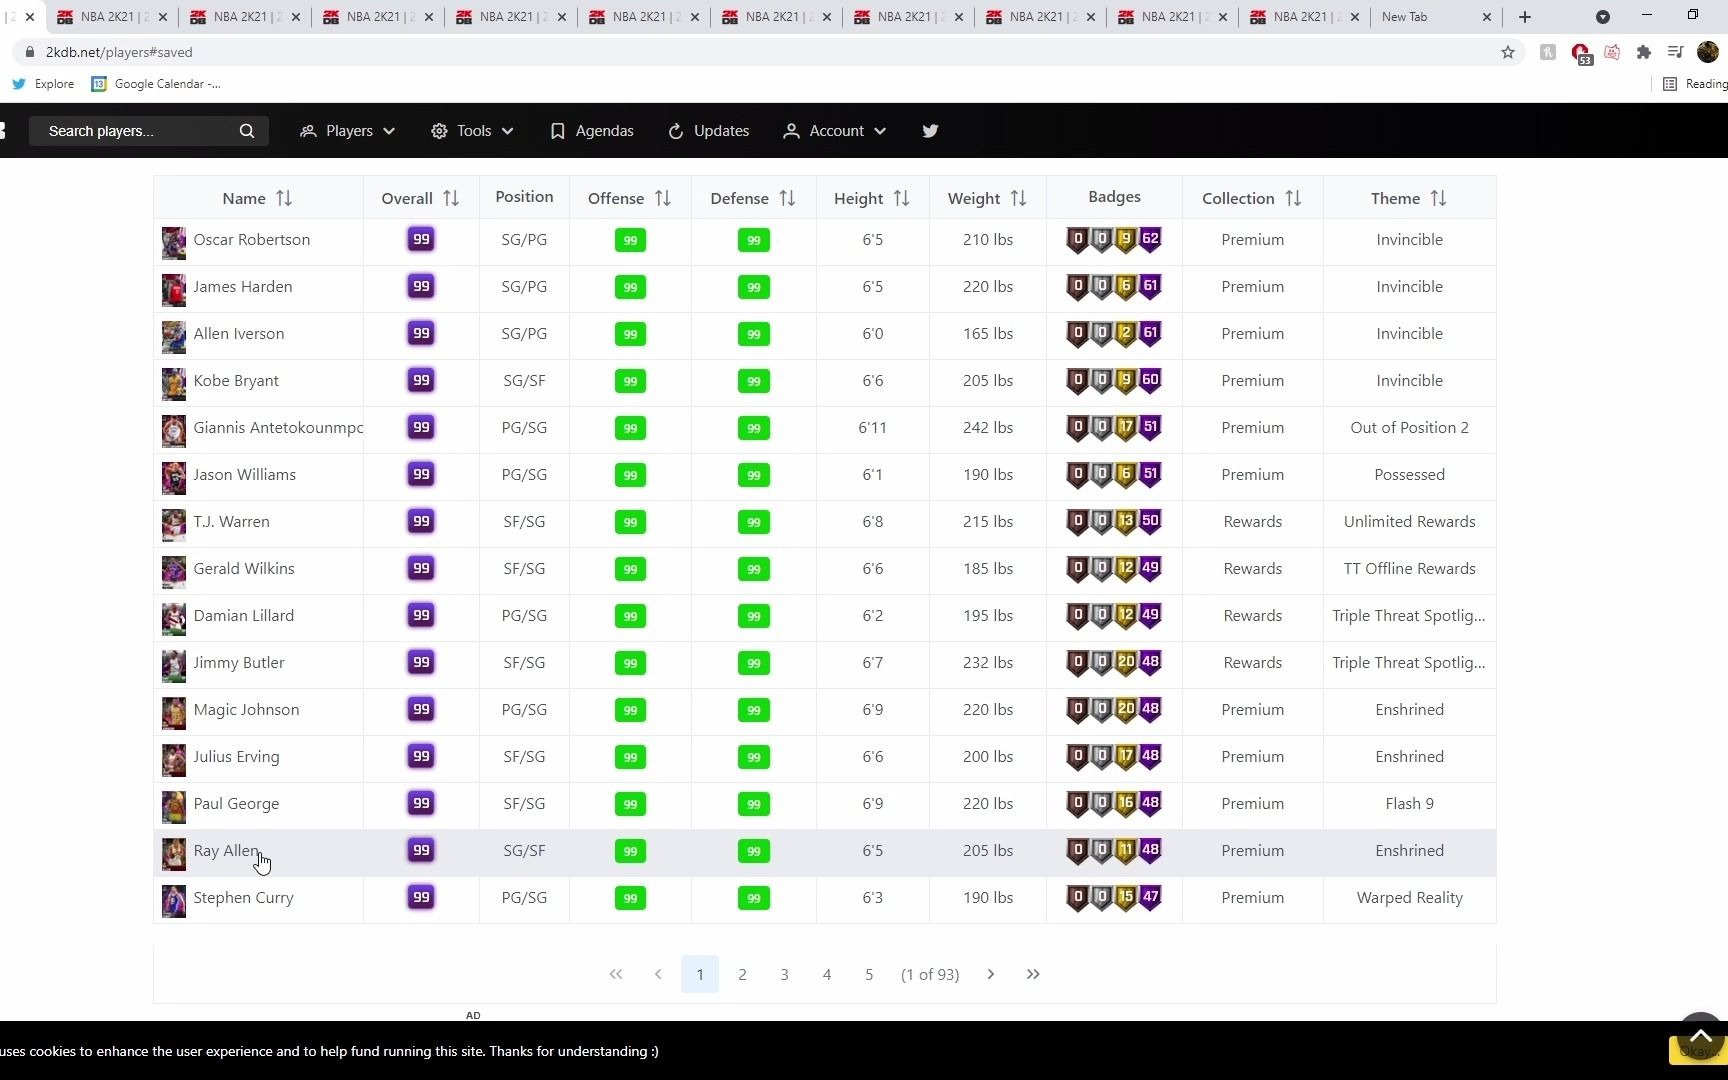
Task: Sort table by Collection
Action: tap(1293, 198)
